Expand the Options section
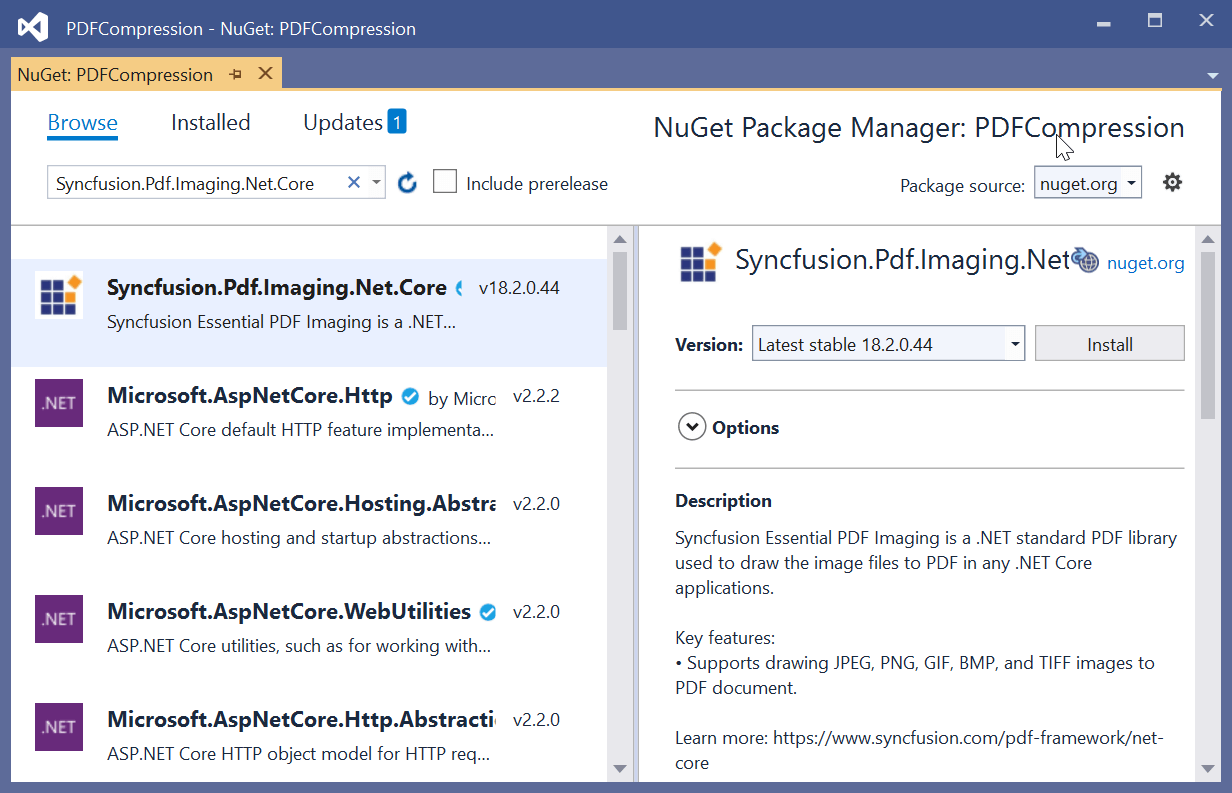The width and height of the screenshot is (1232, 793). coord(692,427)
